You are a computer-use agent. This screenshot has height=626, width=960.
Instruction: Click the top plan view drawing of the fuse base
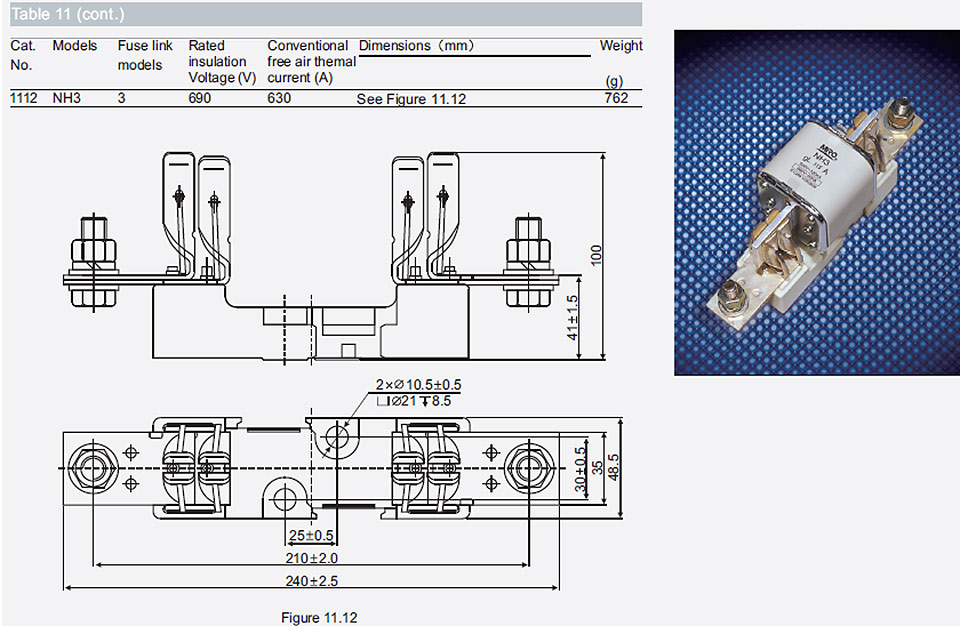311,468
